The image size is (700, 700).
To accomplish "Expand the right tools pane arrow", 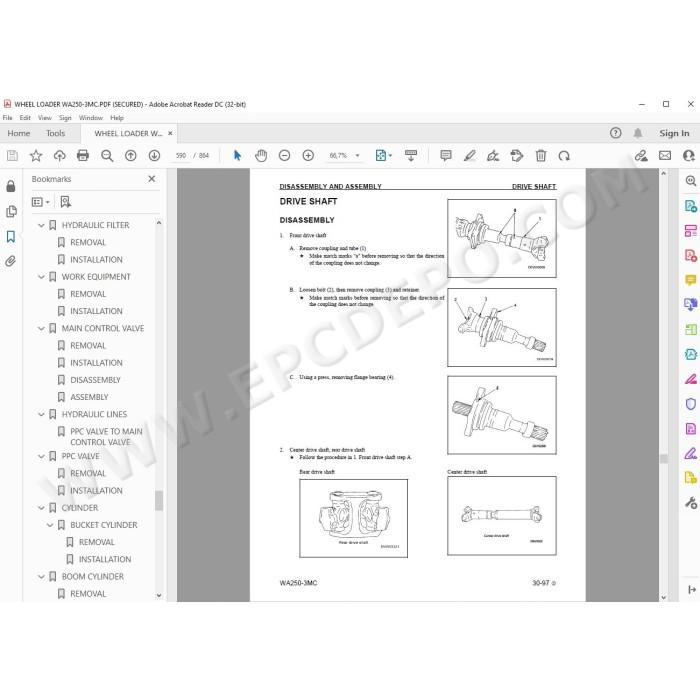I will [692, 590].
